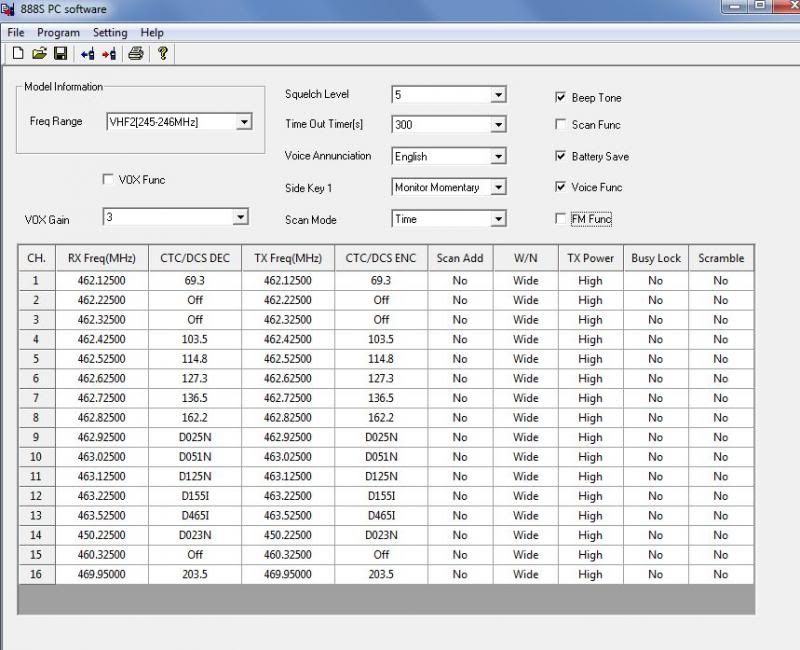The image size is (800, 650).
Task: Click TX Freq cell 462.42500 in channel 4
Action: tap(288, 339)
